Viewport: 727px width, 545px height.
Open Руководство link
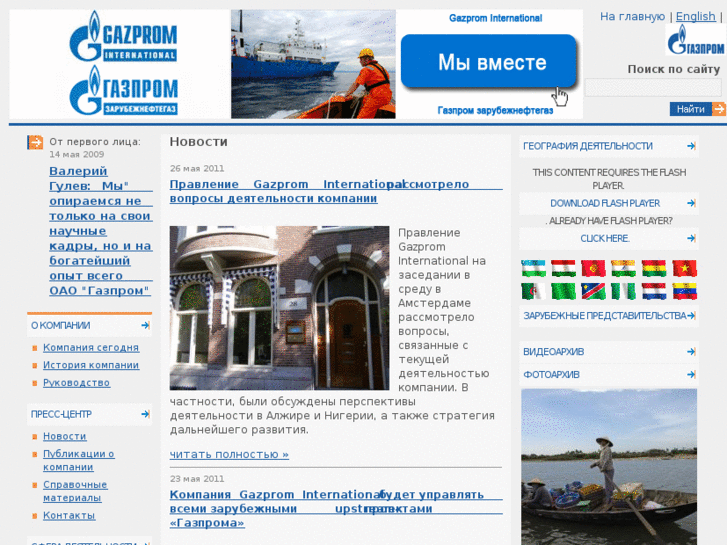coord(77,383)
